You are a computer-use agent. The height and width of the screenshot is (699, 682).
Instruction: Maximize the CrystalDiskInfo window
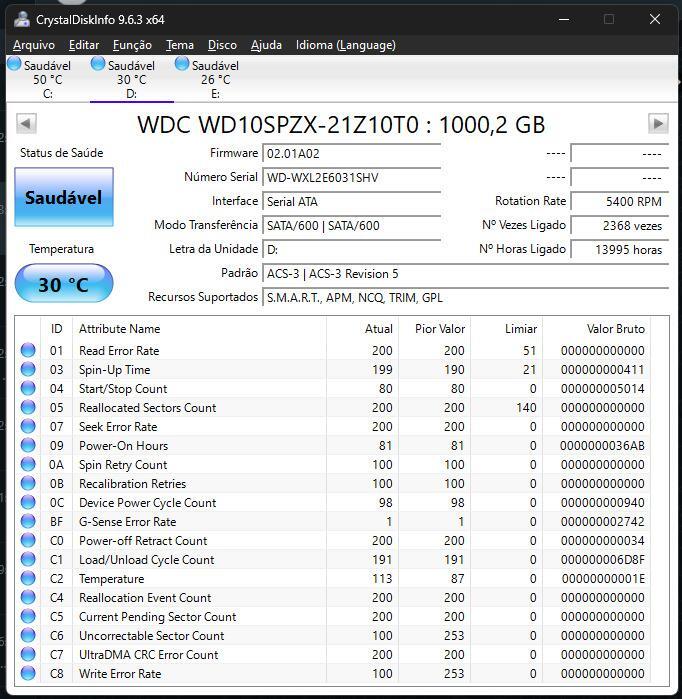tap(609, 19)
